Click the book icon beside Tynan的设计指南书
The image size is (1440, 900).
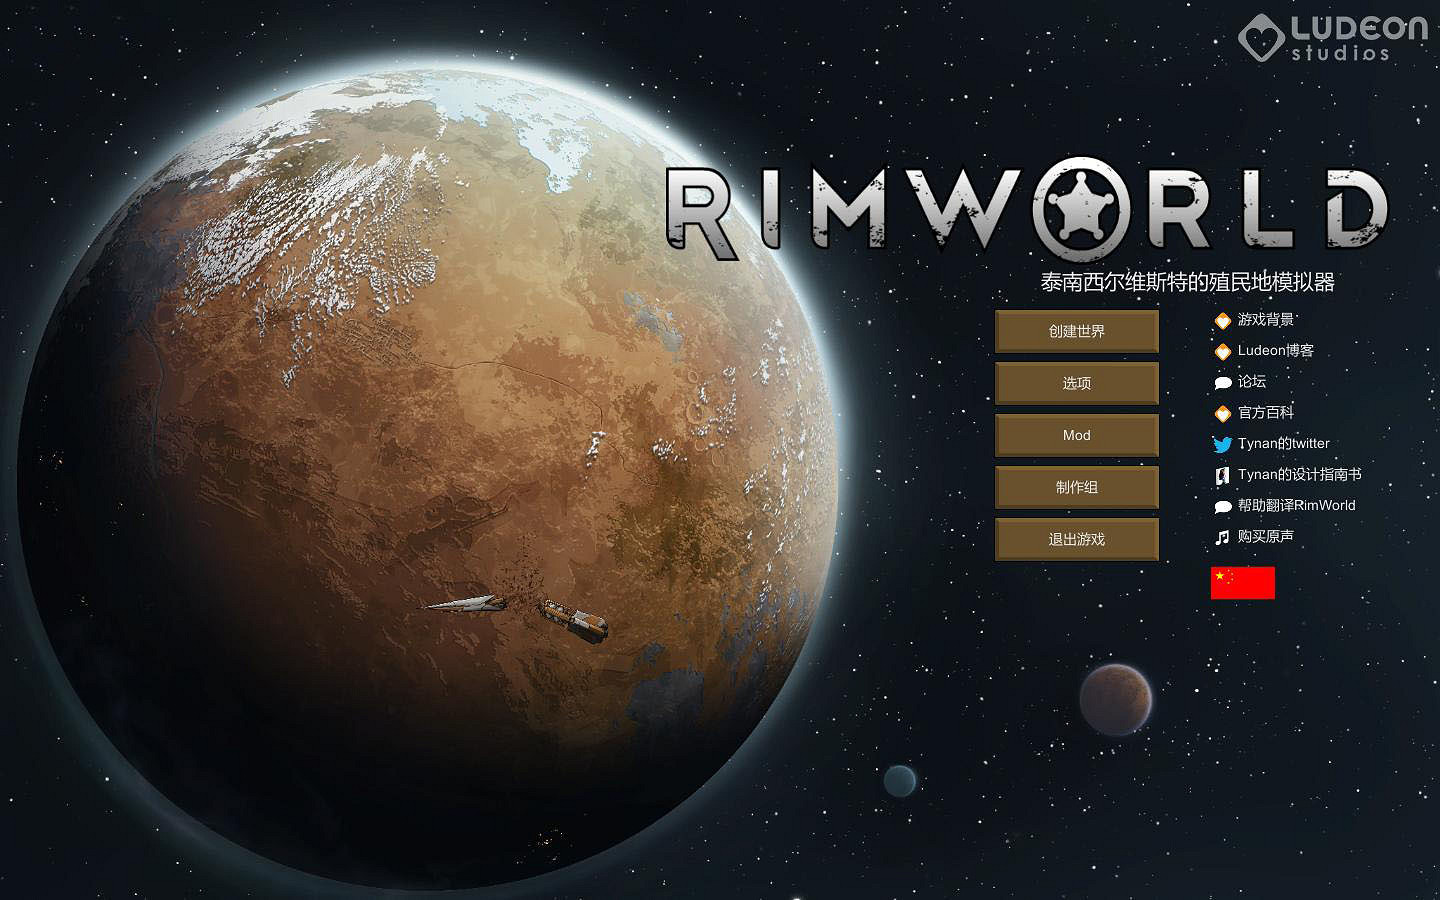(1222, 475)
